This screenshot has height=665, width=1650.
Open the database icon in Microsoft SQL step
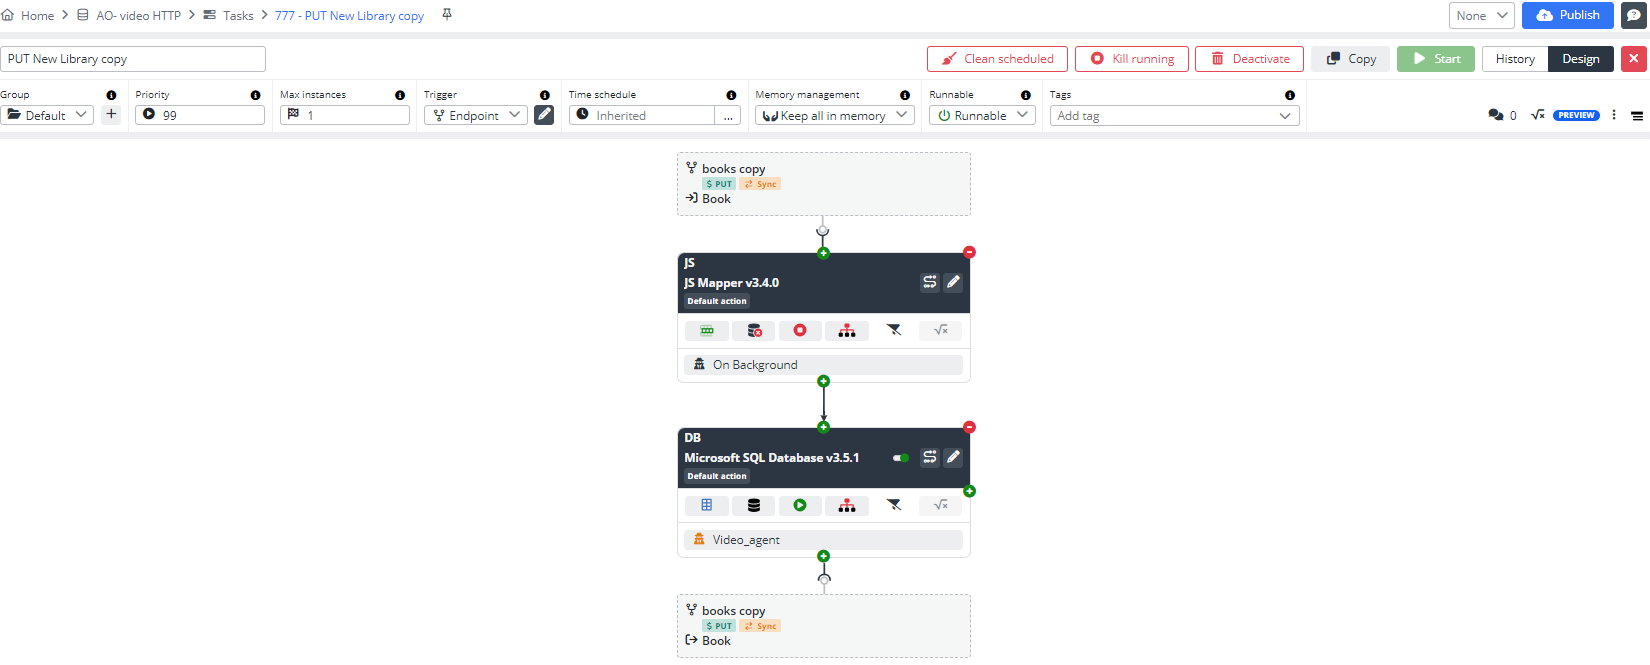754,506
